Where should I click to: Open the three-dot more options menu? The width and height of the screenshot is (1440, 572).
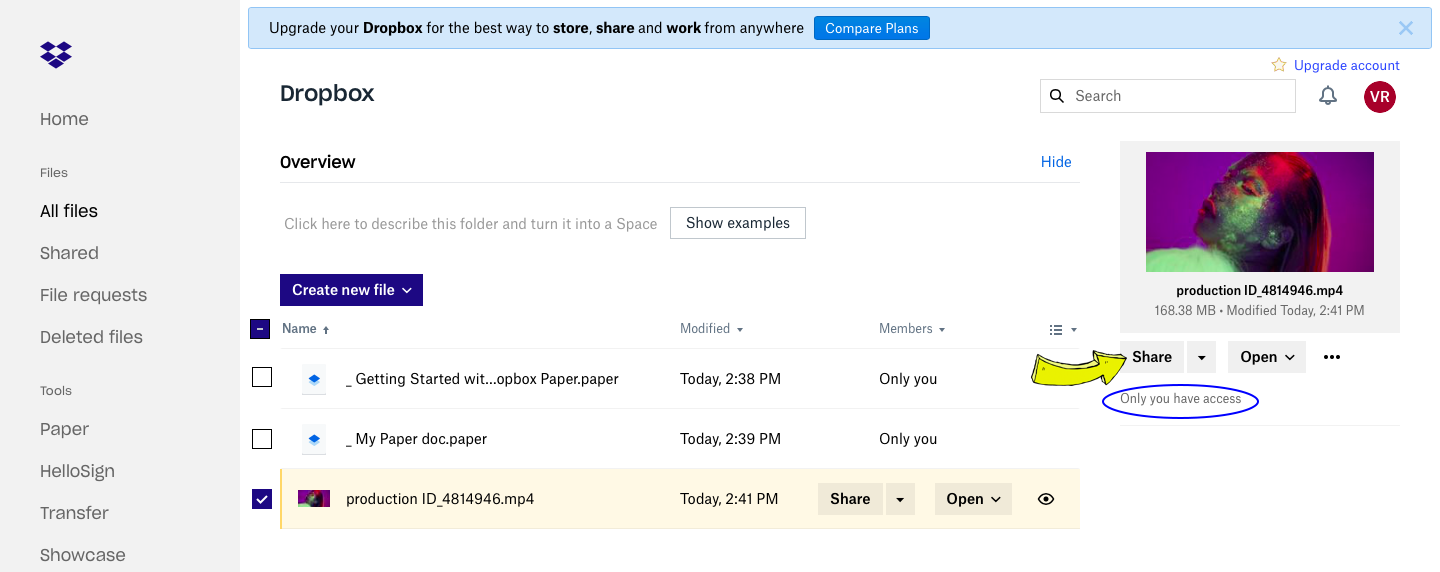1332,357
